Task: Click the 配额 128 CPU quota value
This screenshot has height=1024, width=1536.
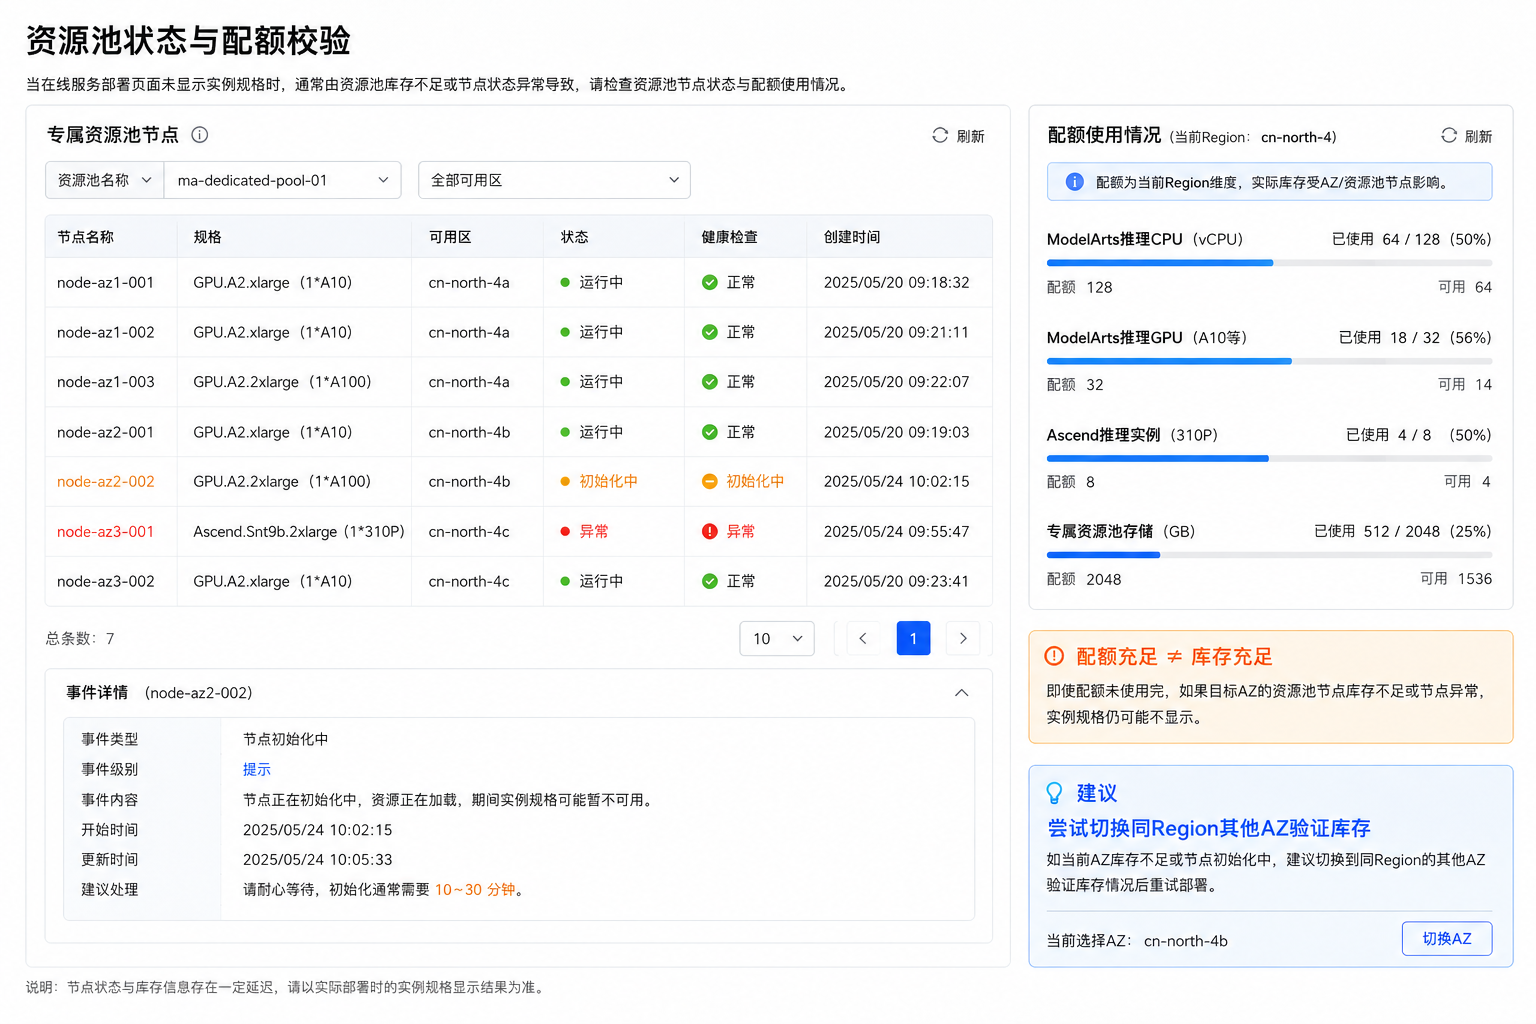Action: (x=1080, y=287)
